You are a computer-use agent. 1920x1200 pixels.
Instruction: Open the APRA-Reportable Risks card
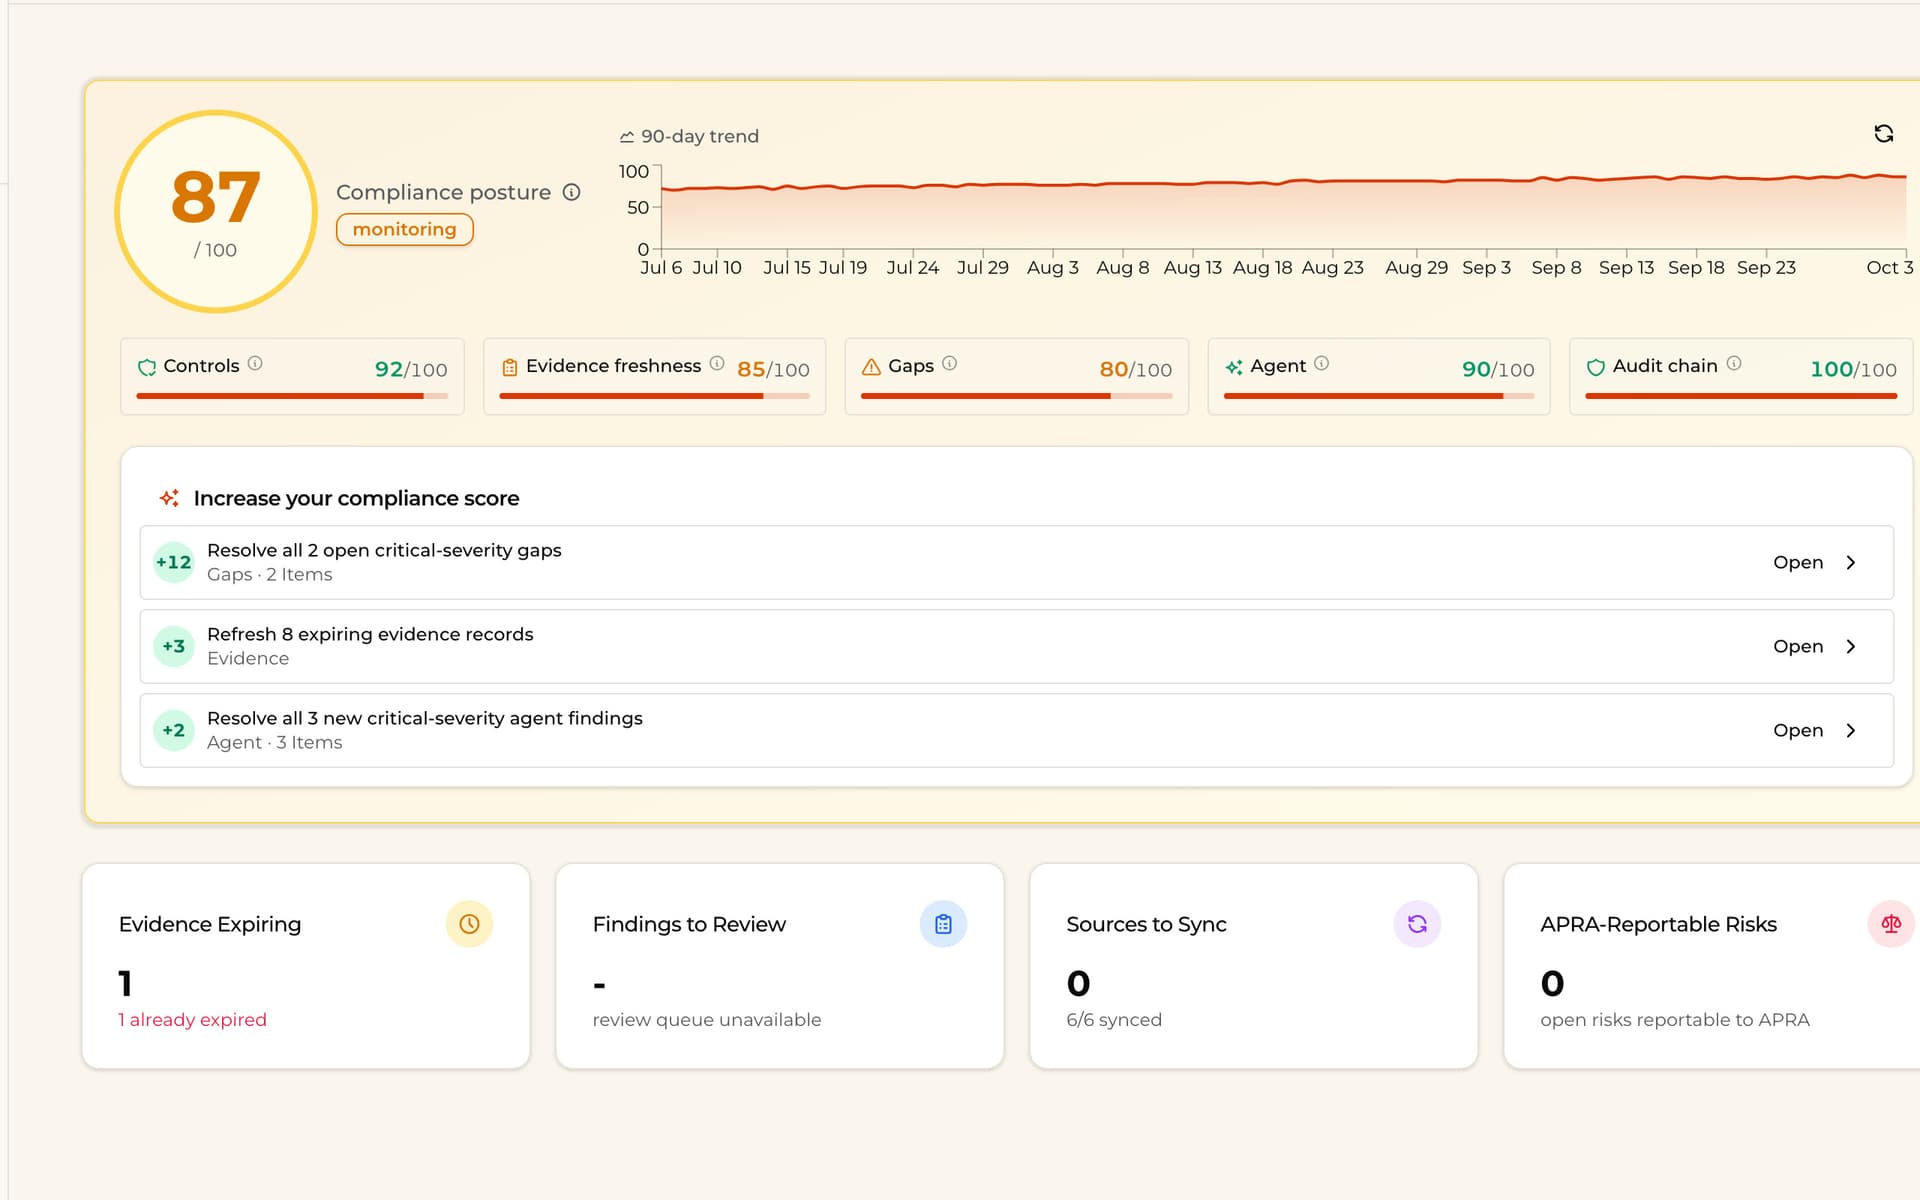[x=1712, y=966]
